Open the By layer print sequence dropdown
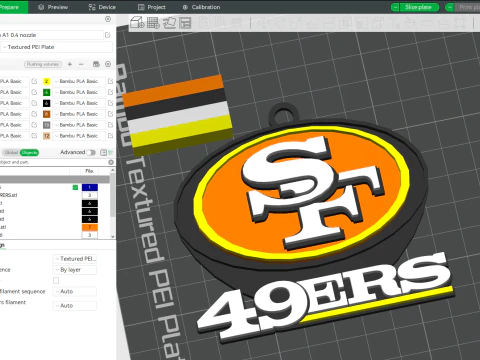 coord(75,270)
